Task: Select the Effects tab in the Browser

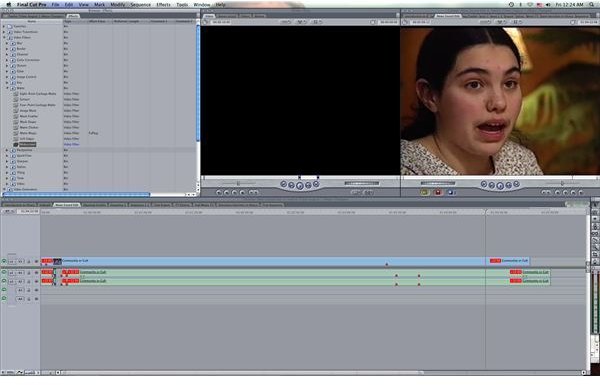Action: (x=73, y=16)
